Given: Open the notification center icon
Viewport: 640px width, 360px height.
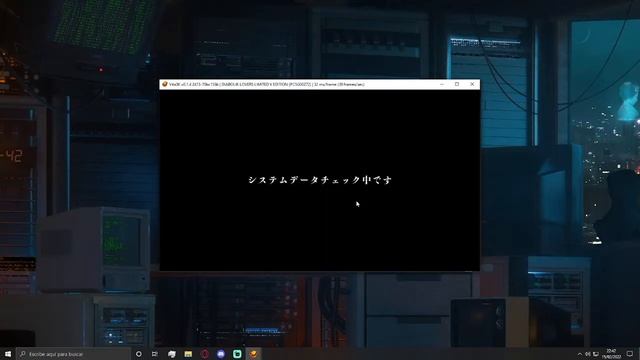Looking at the screenshot, I should [x=630, y=354].
